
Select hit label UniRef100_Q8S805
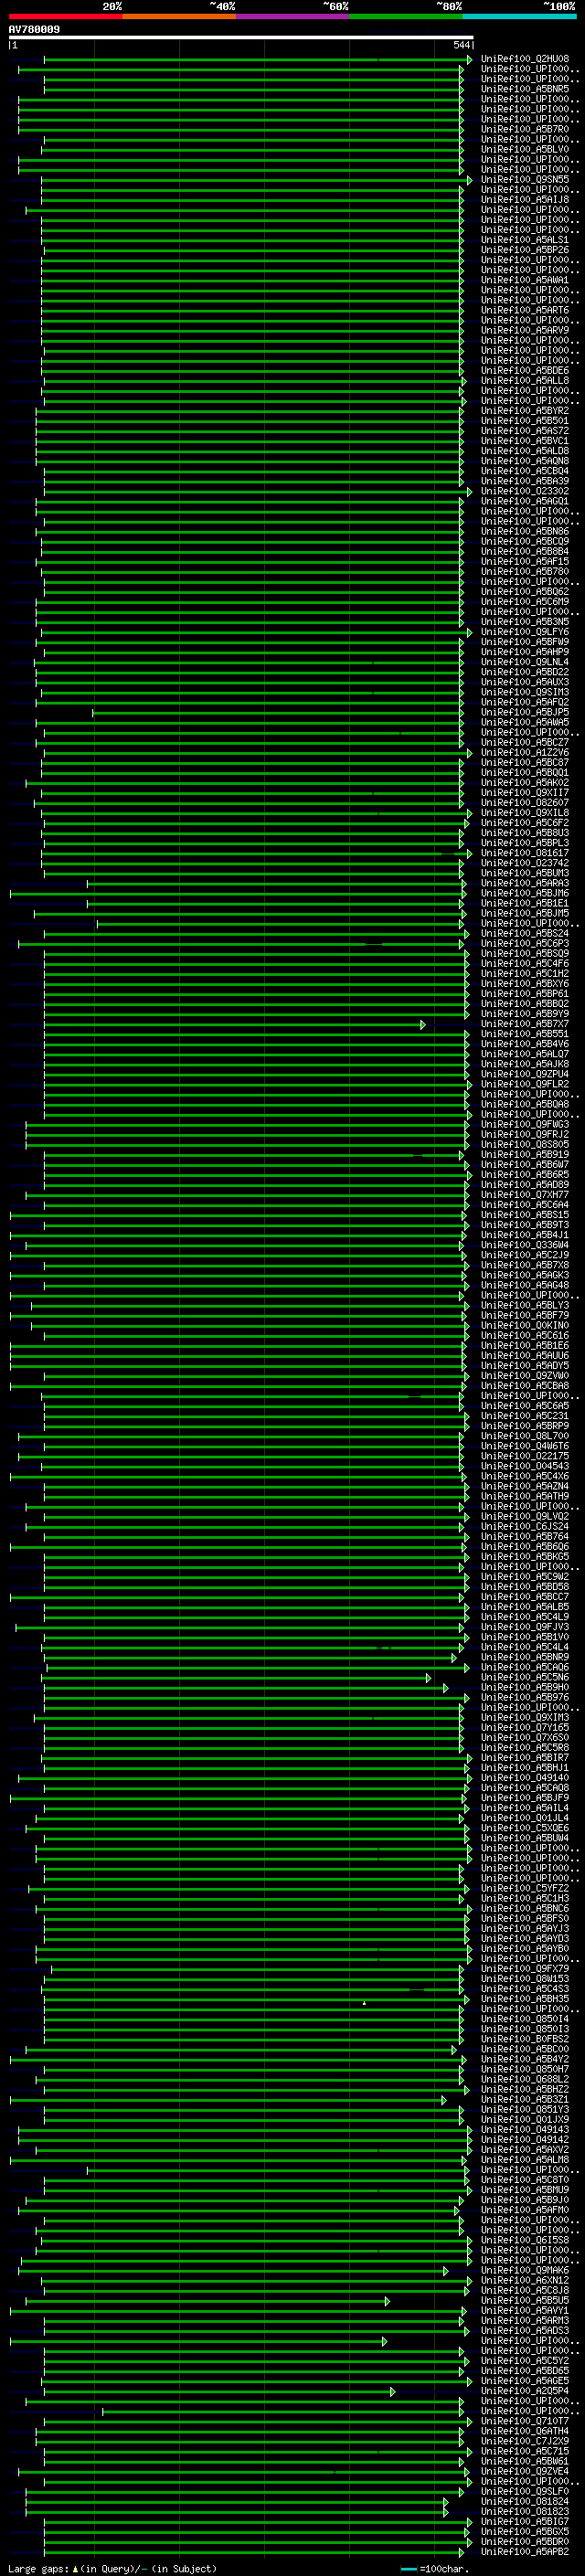(x=525, y=1145)
